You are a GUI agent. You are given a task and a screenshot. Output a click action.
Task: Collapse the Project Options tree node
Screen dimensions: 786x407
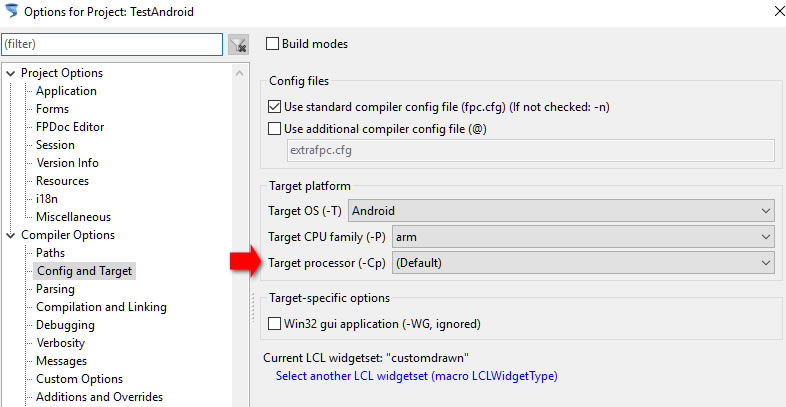[11, 74]
